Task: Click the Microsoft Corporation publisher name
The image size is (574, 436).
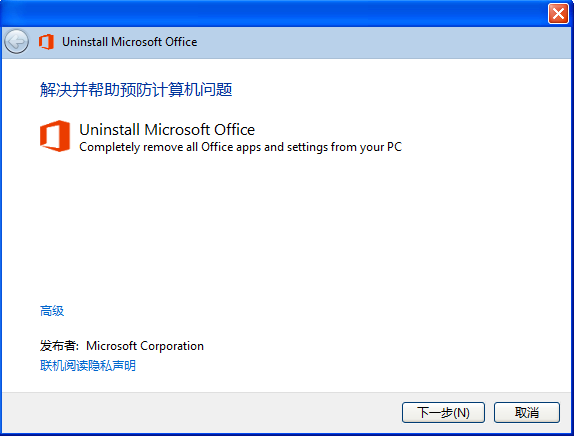Action: pos(145,346)
